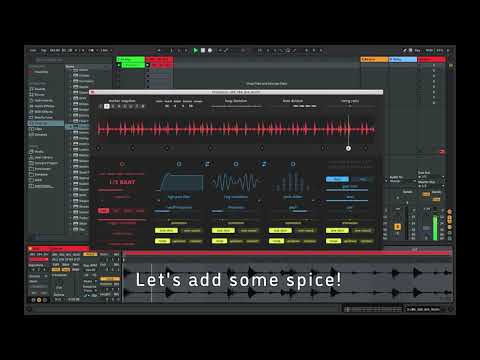Image resolution: width=480 pixels, height=360 pixels.
Task: Toggle power icon above the bar spectrum module
Action: 293,164
